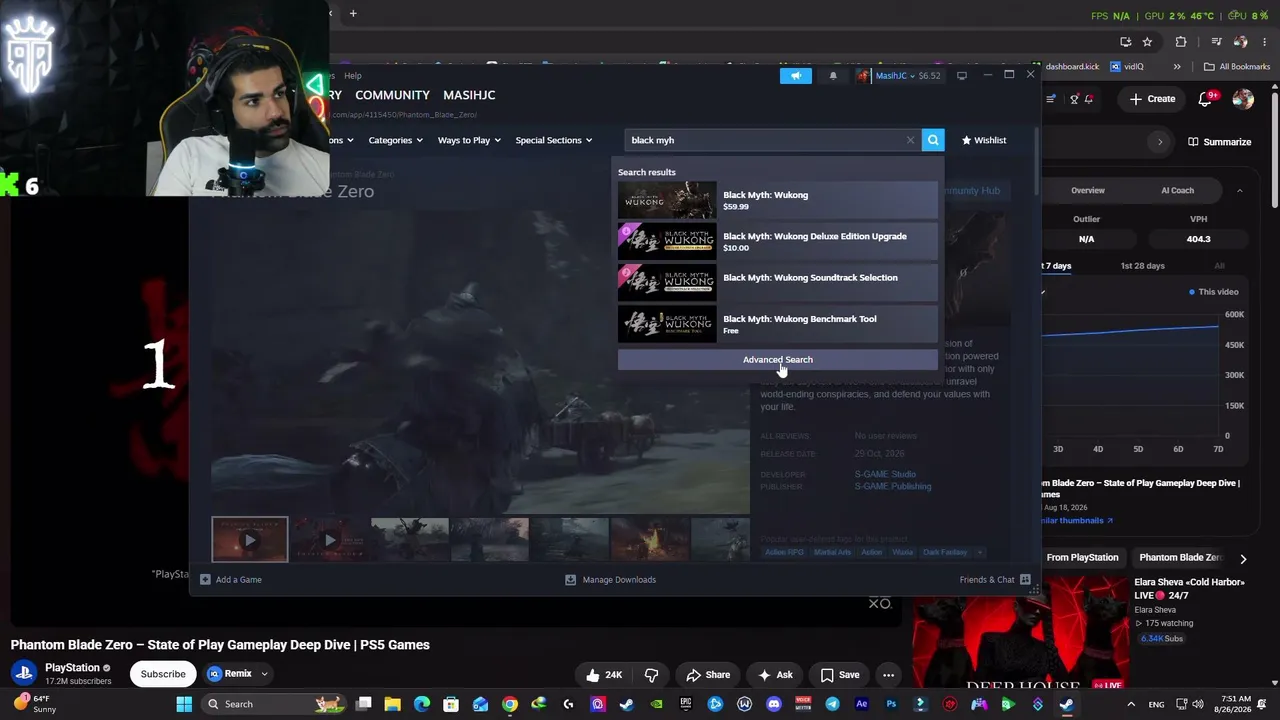Open Steam notifications bell

(x=832, y=76)
